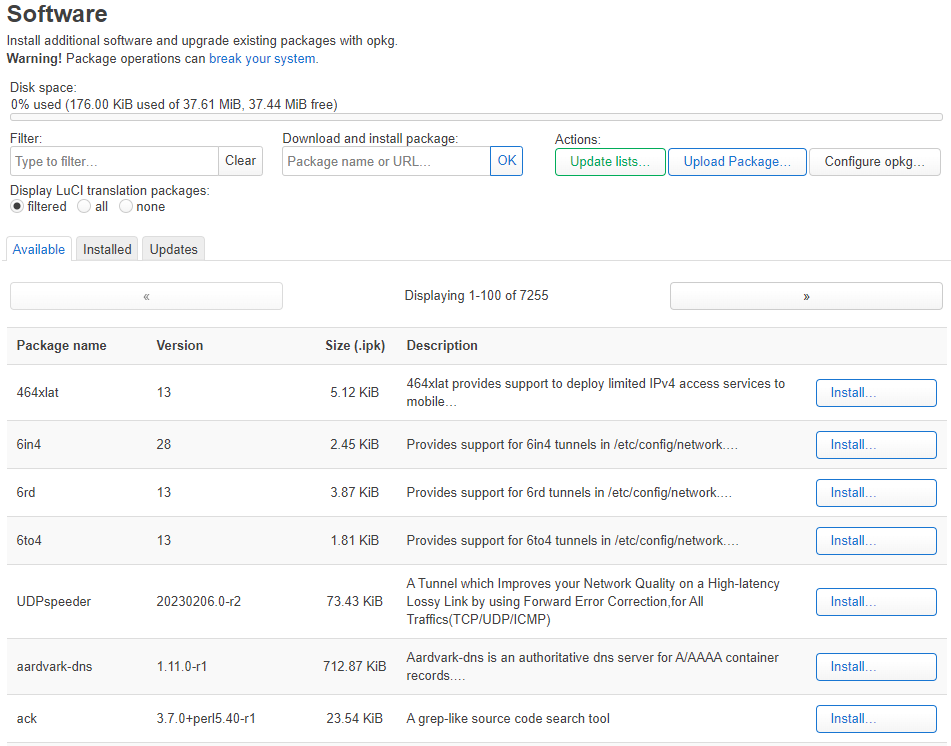Install the 6in4 package
This screenshot has height=746, width=951.
pyautogui.click(x=876, y=445)
